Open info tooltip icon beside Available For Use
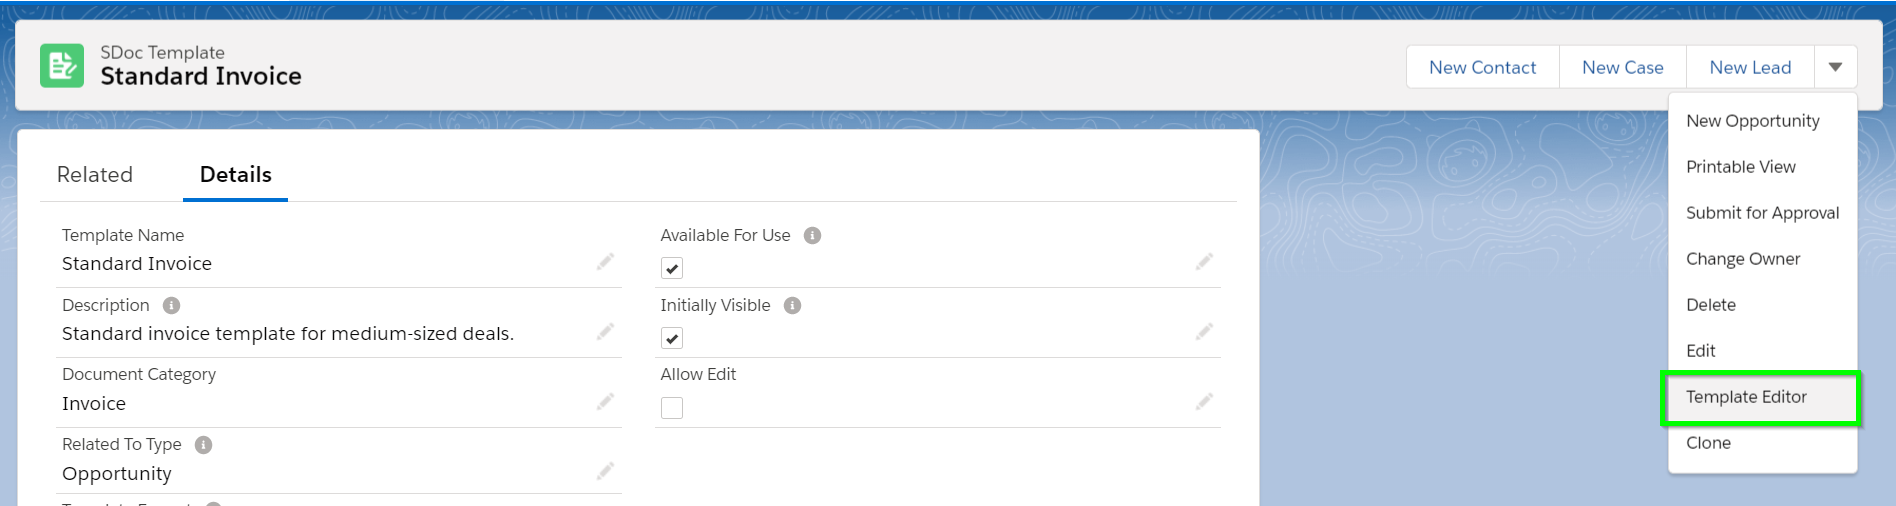 813,236
